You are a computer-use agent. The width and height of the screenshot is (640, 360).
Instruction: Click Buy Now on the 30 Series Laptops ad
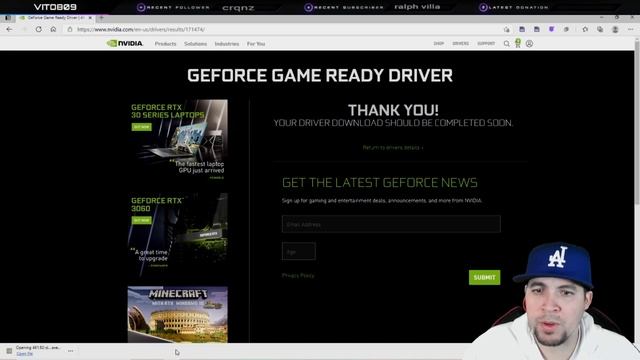(x=142, y=127)
